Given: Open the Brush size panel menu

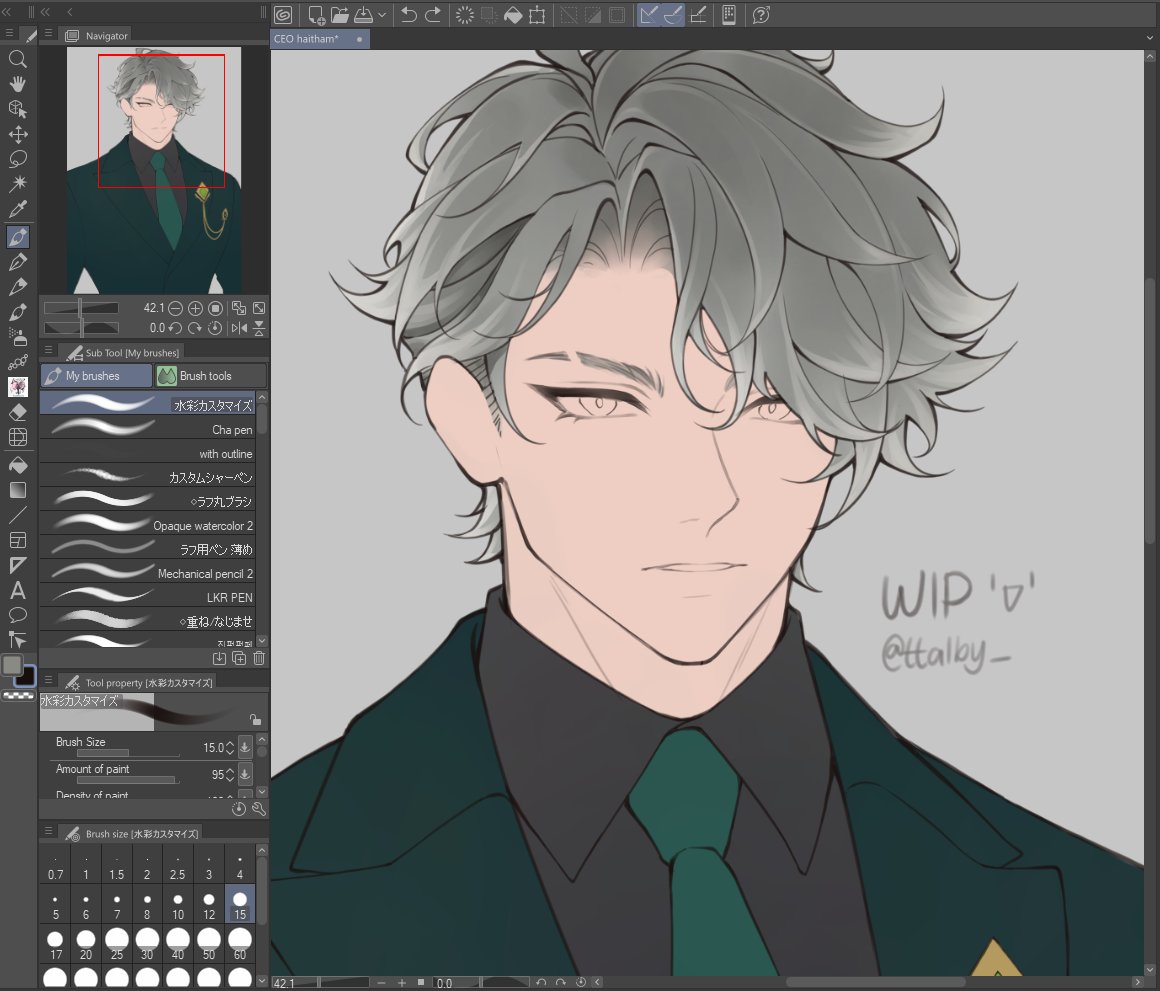Looking at the screenshot, I should (x=48, y=831).
